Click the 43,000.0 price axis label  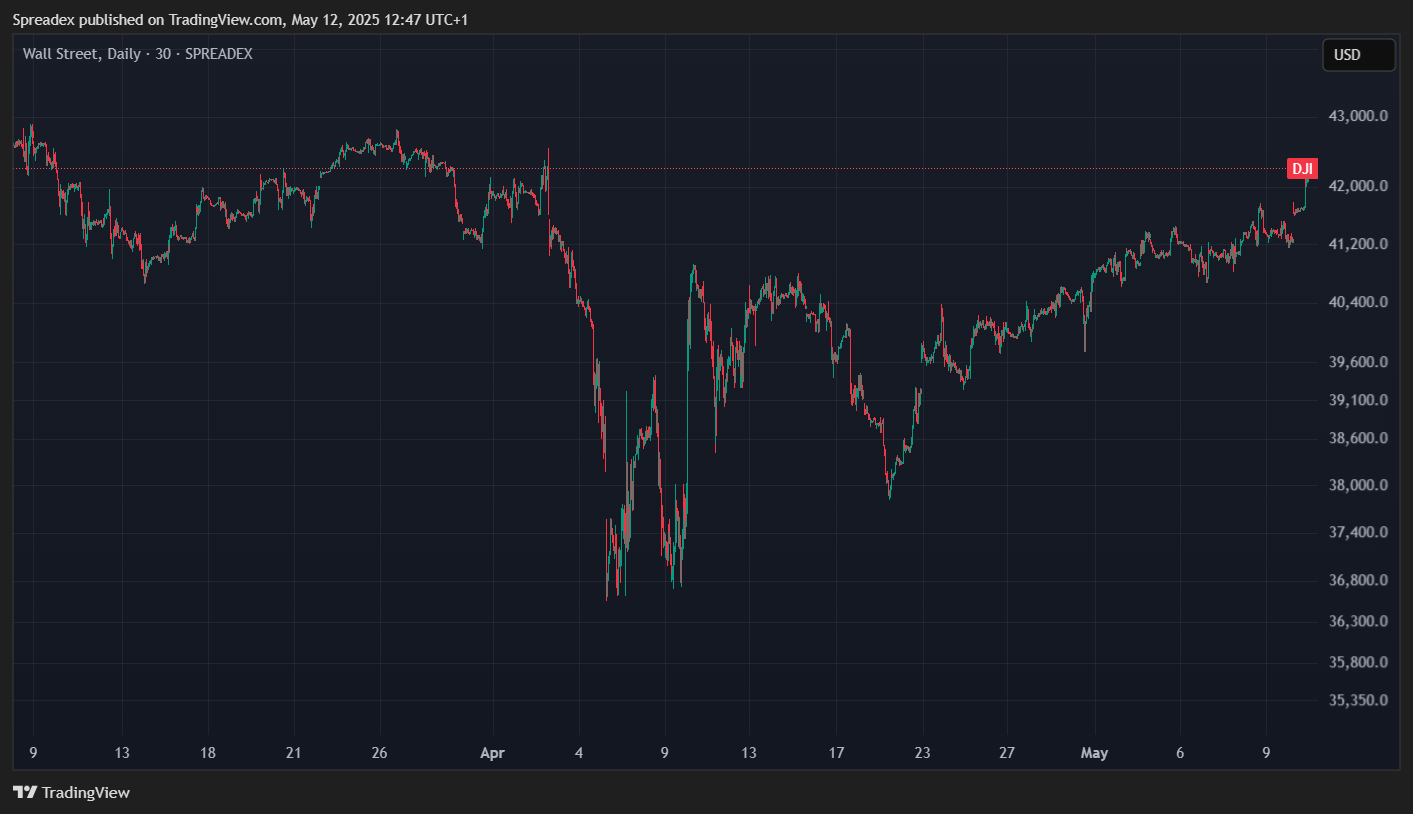1358,117
